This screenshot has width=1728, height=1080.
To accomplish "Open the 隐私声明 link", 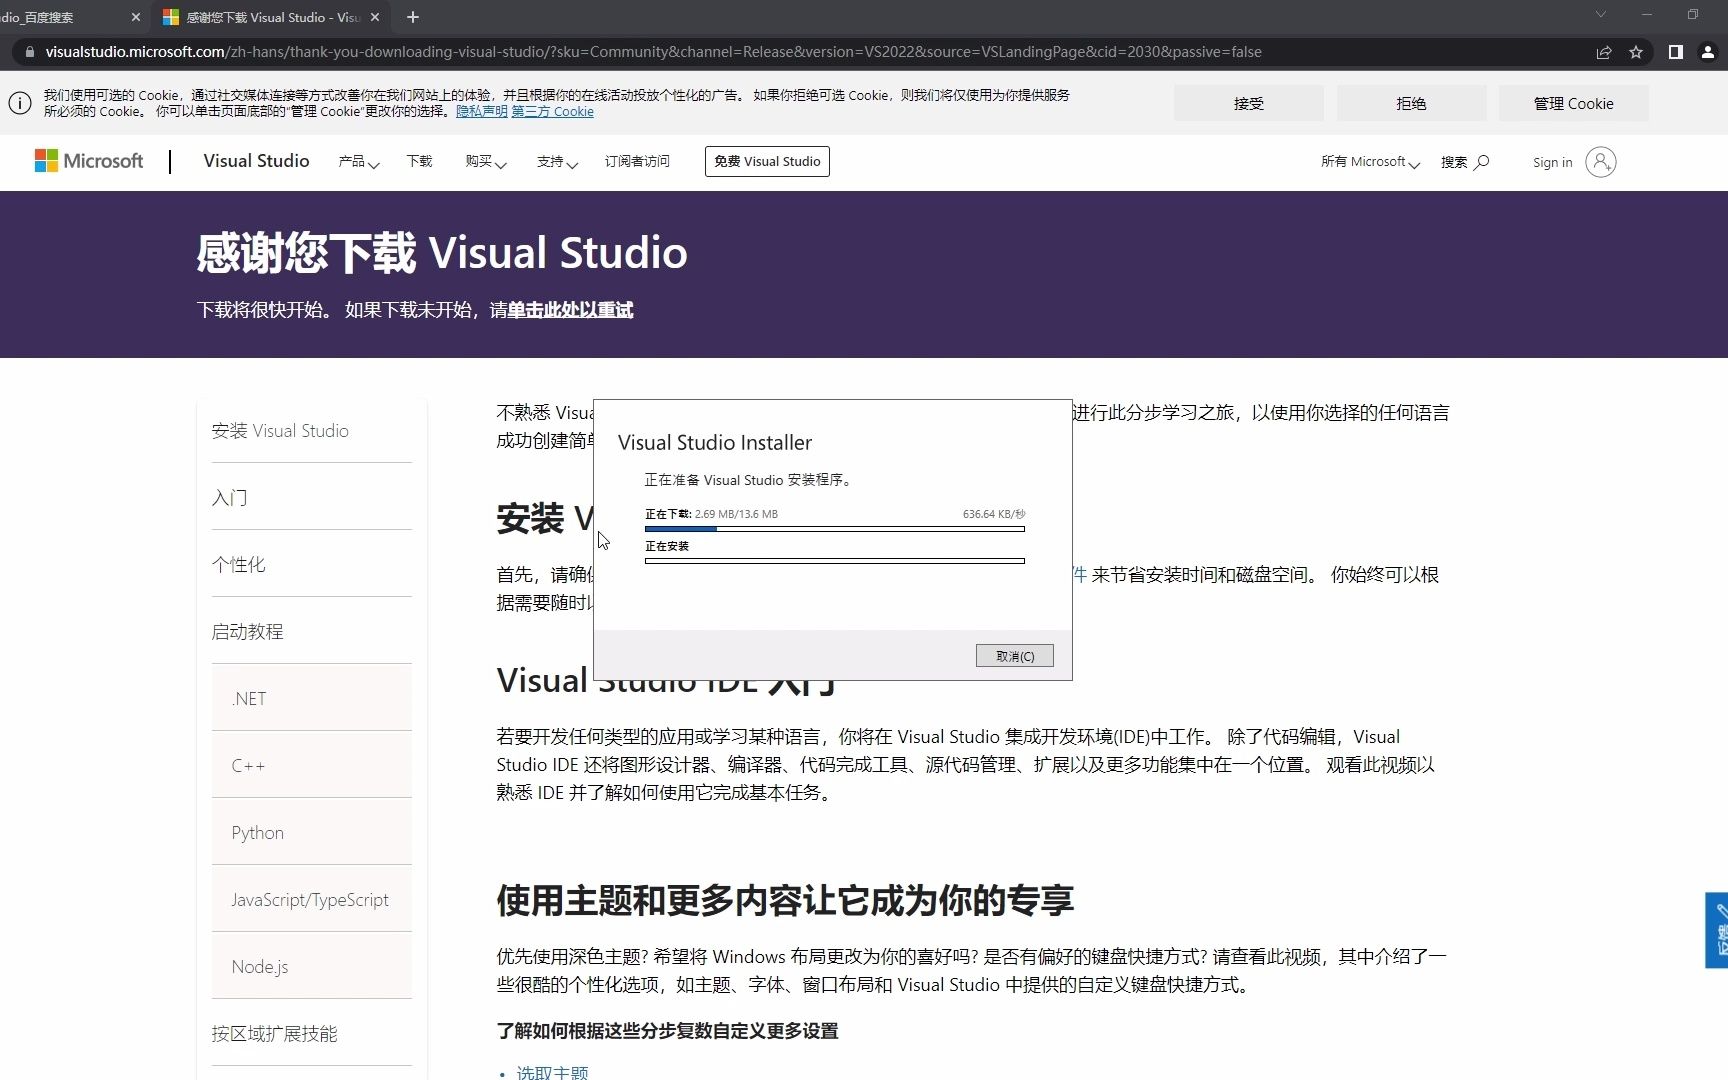I will [x=481, y=112].
